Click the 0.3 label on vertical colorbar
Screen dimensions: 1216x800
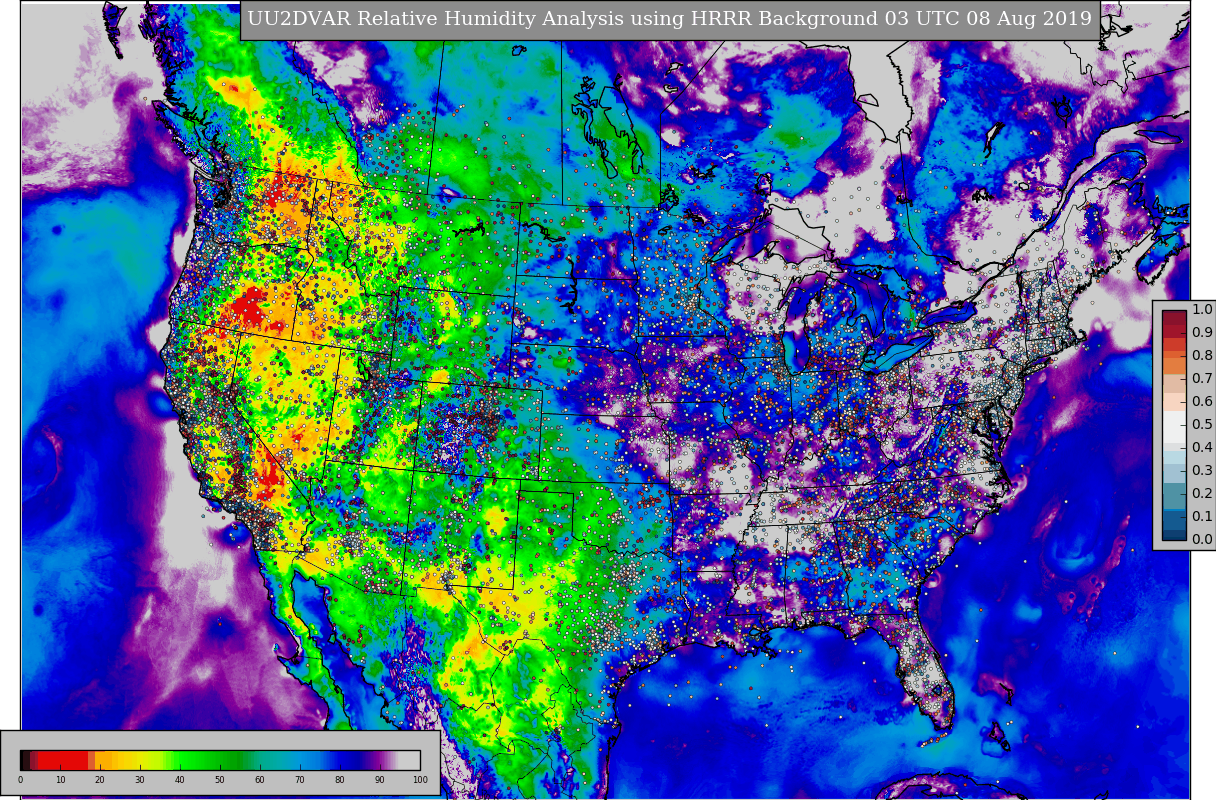tap(1202, 471)
